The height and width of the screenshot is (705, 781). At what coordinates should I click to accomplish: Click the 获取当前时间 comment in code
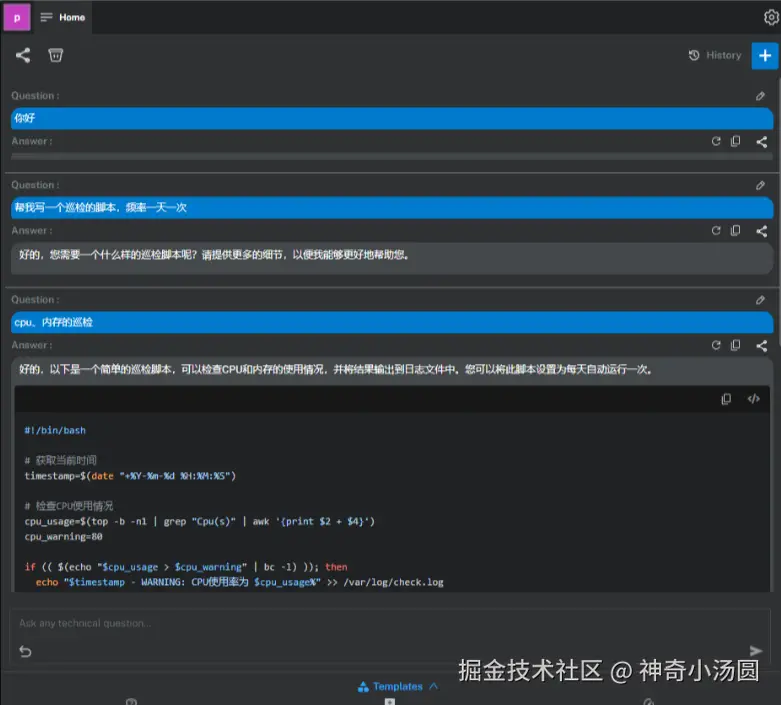(60, 460)
